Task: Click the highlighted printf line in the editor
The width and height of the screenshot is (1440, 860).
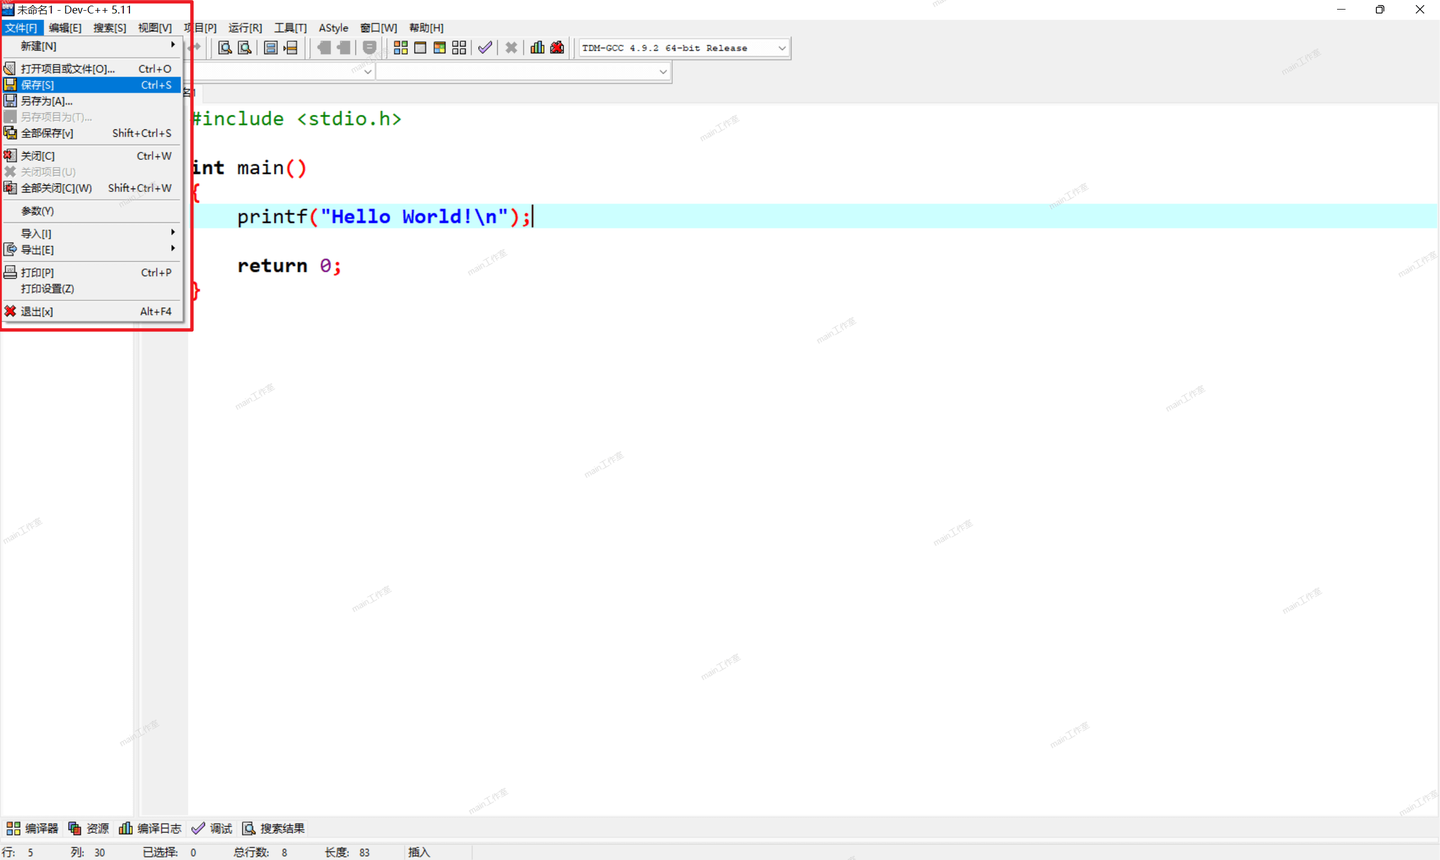Action: 380,216
